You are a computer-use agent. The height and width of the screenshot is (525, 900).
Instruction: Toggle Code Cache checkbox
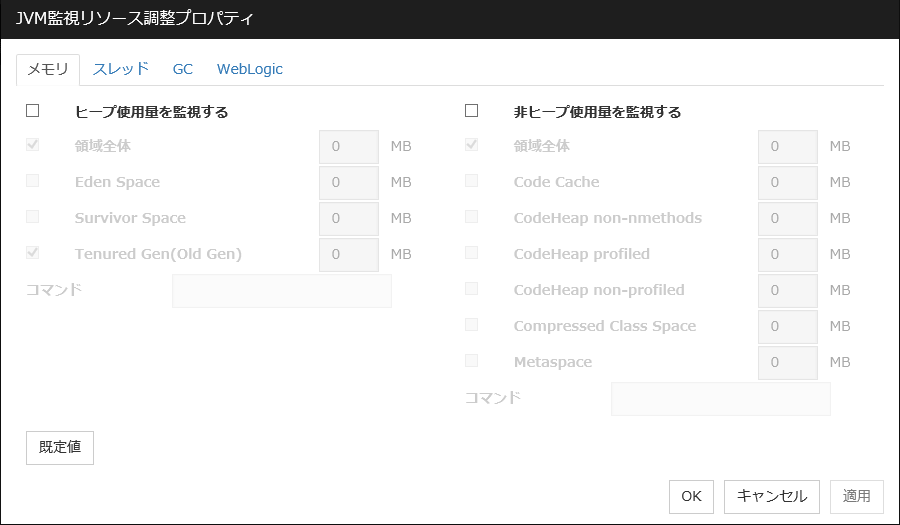472,181
